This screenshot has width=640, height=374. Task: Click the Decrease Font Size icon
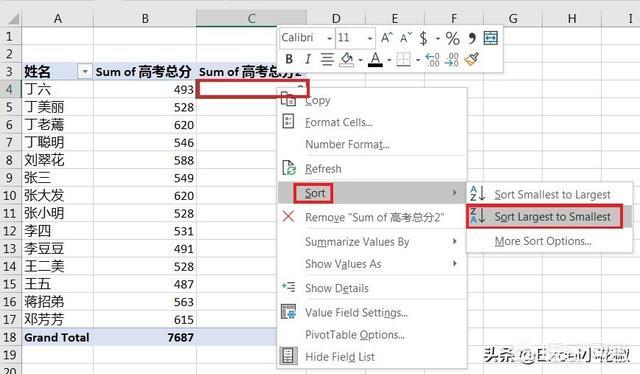click(406, 38)
